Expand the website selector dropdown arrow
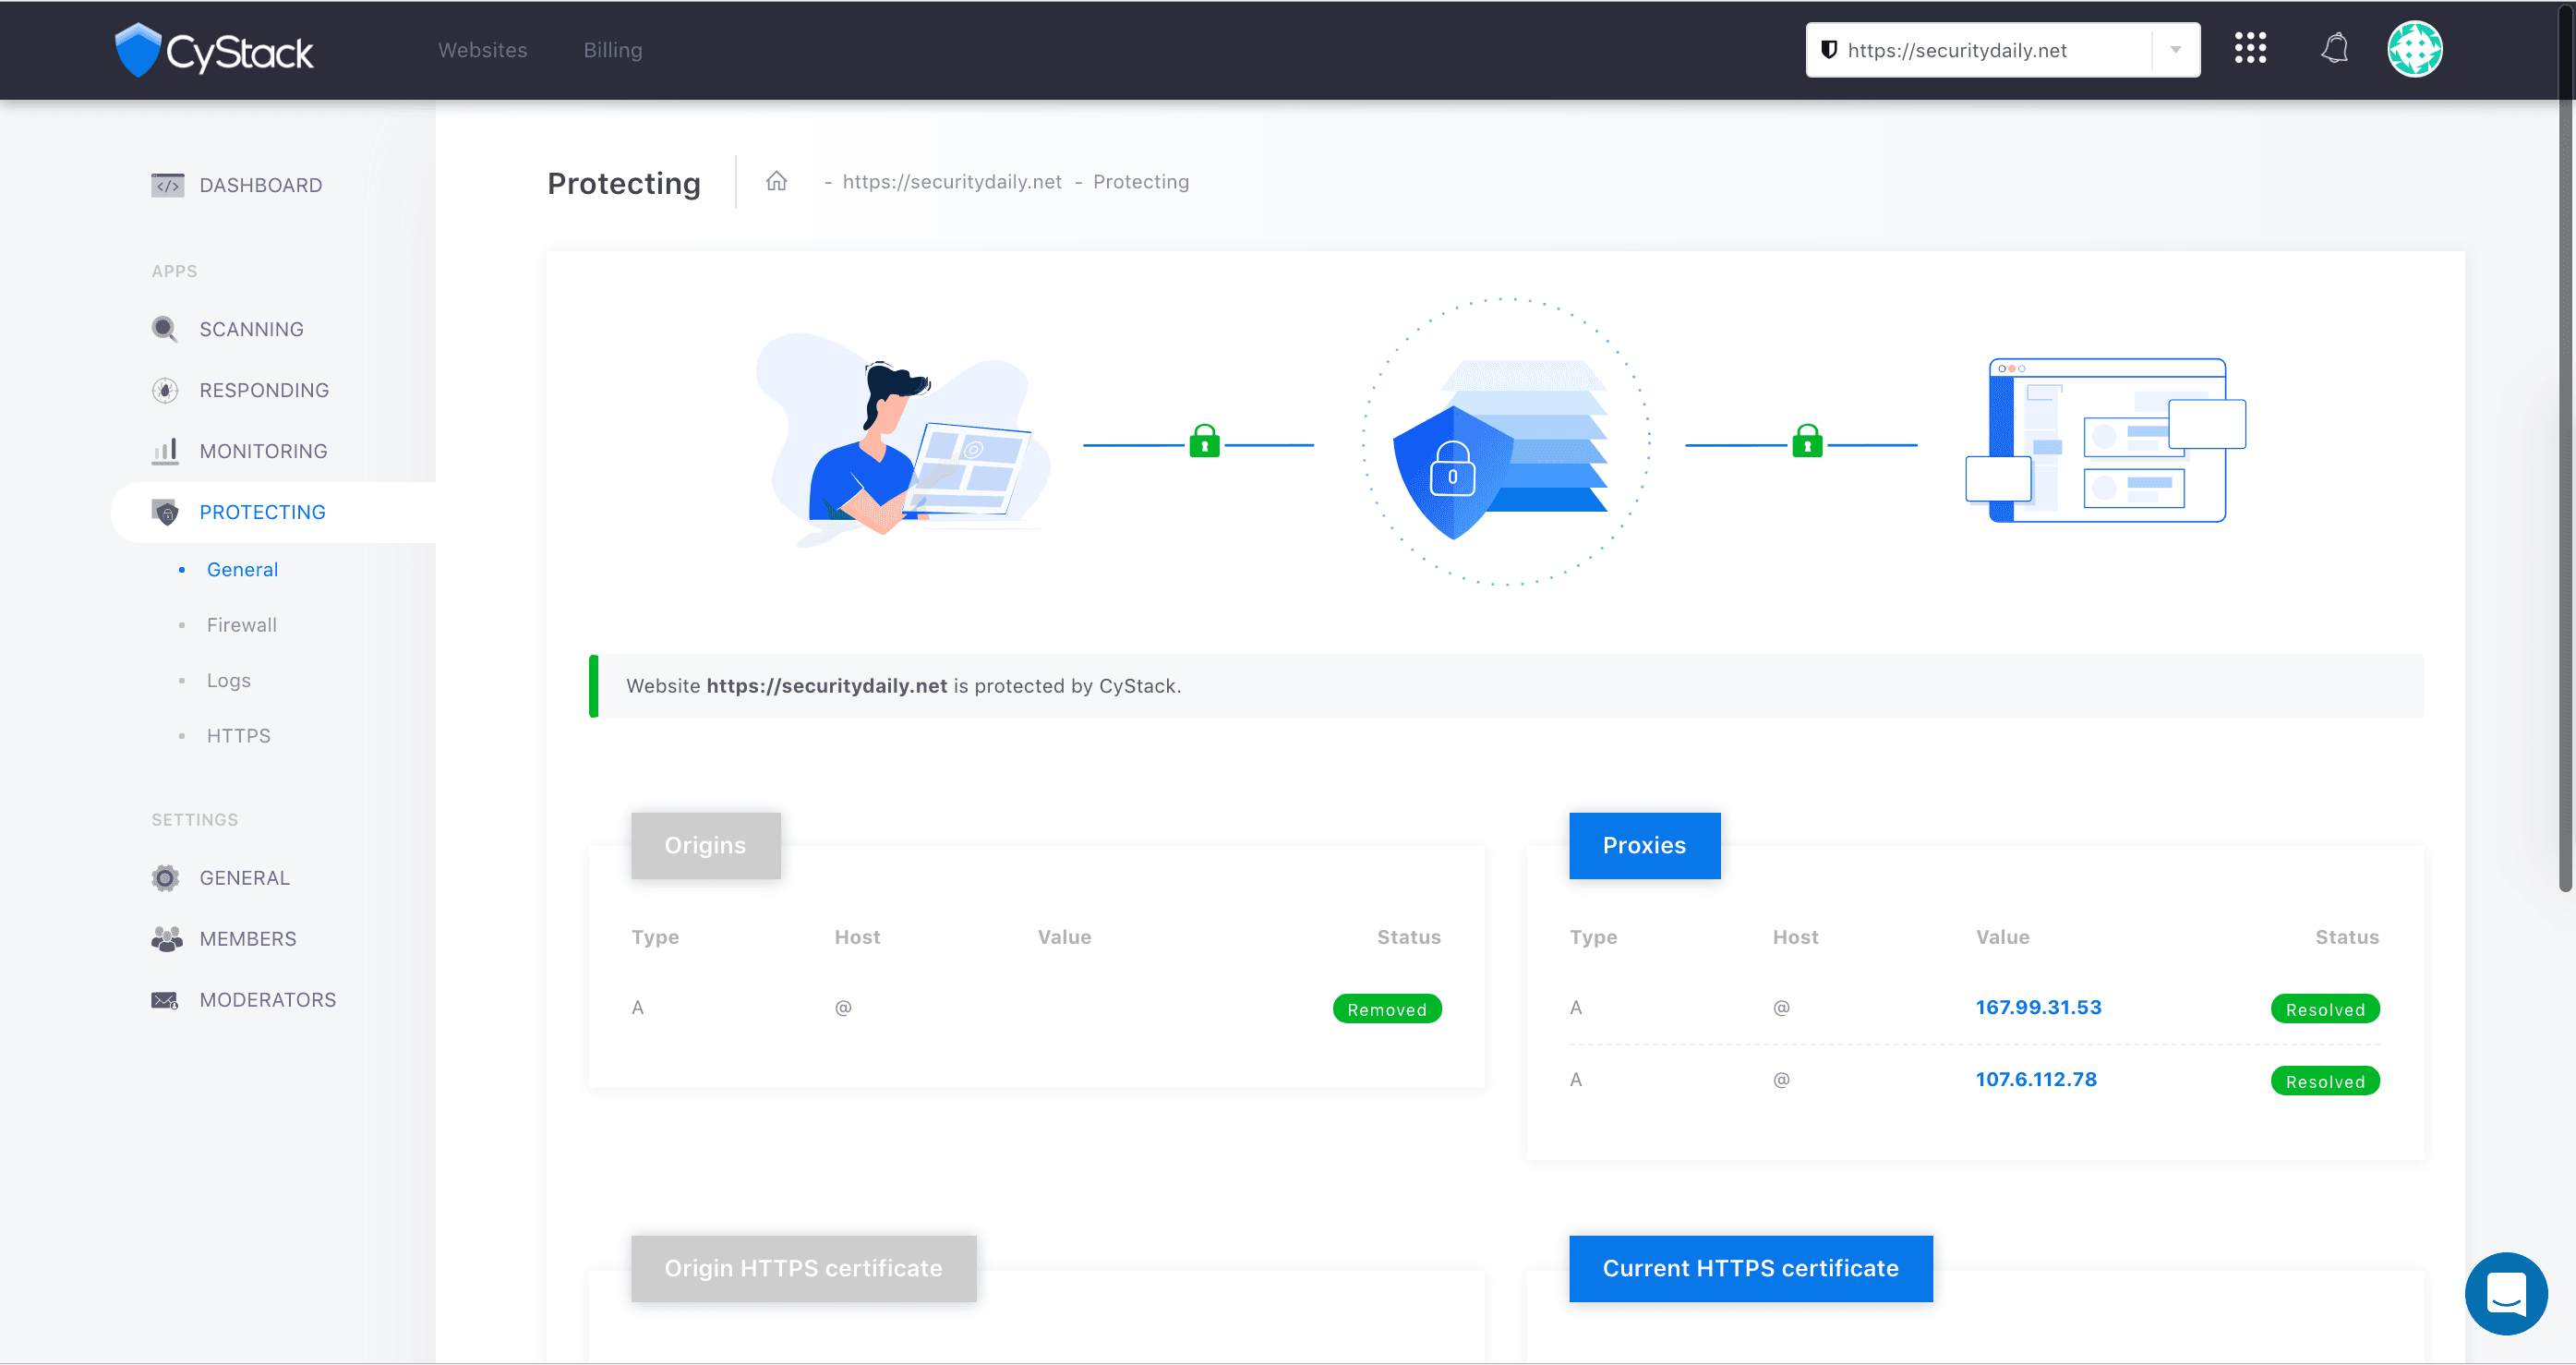The width and height of the screenshot is (2576, 1365). [x=2175, y=50]
